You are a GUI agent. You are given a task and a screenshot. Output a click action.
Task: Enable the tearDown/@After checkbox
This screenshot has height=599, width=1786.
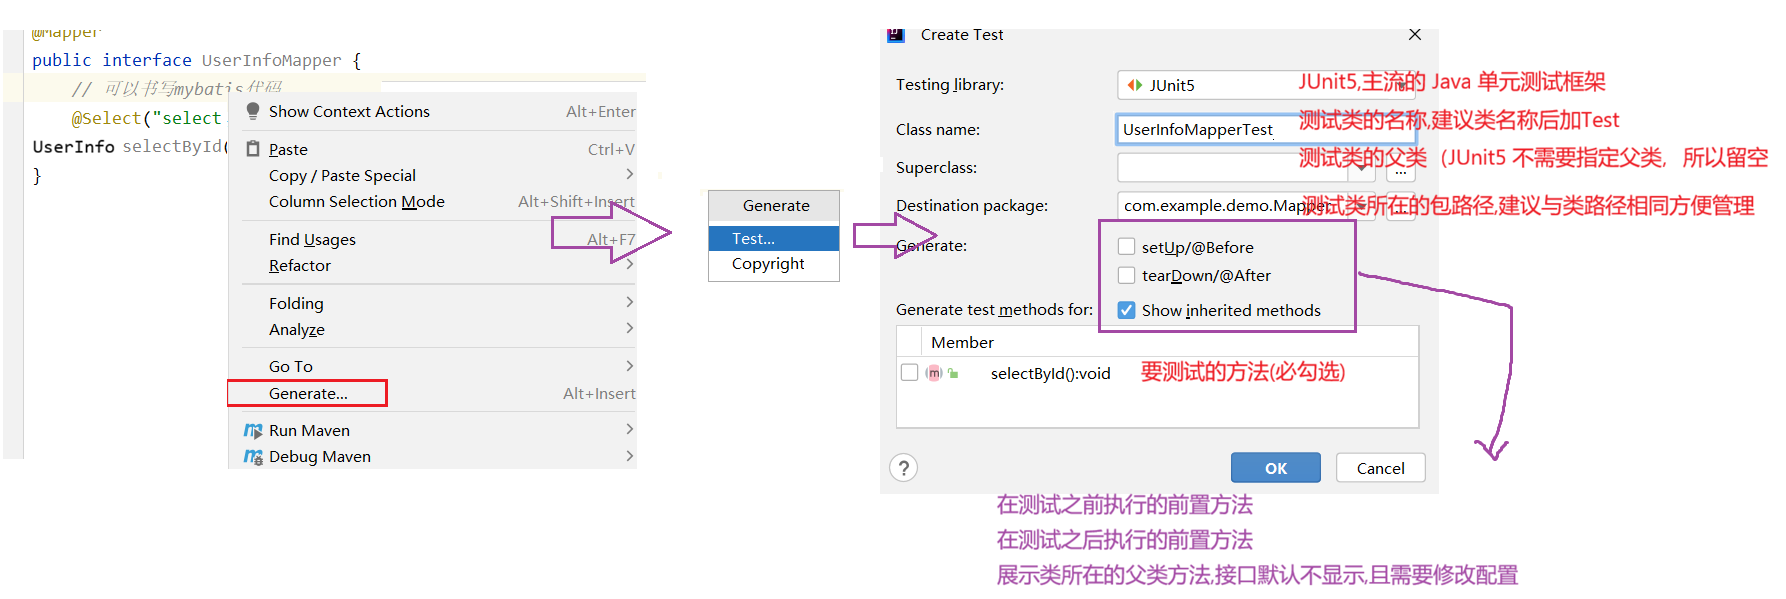1127,275
